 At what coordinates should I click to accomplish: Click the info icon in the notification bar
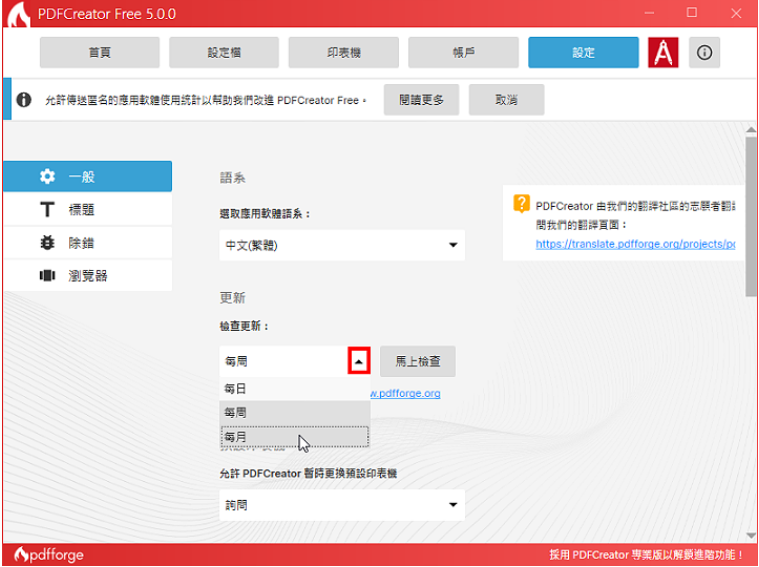(x=24, y=100)
